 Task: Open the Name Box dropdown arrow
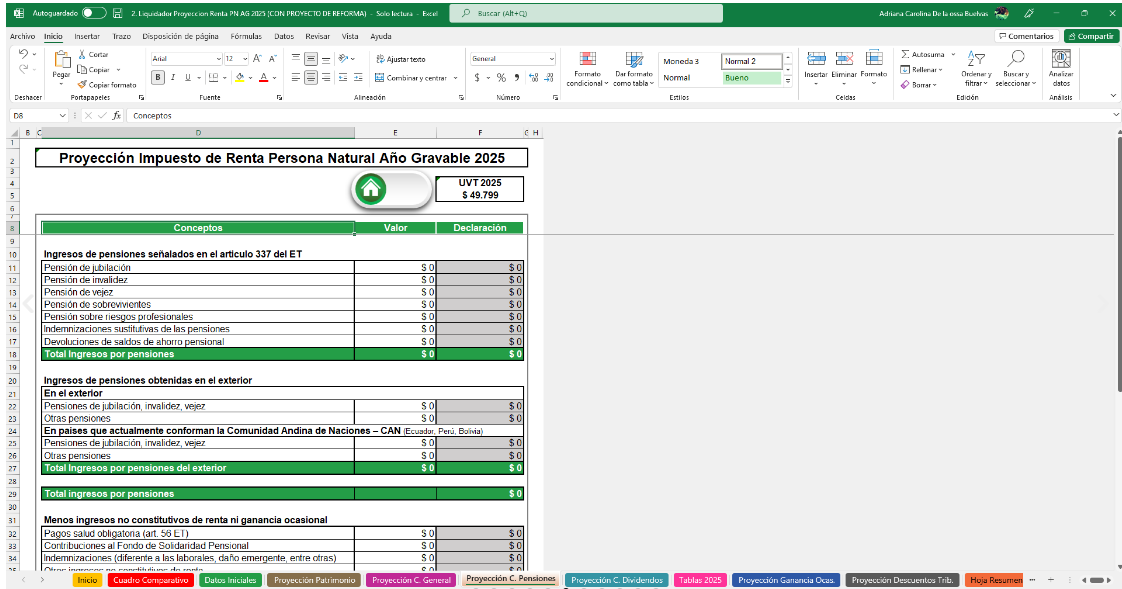[63, 116]
